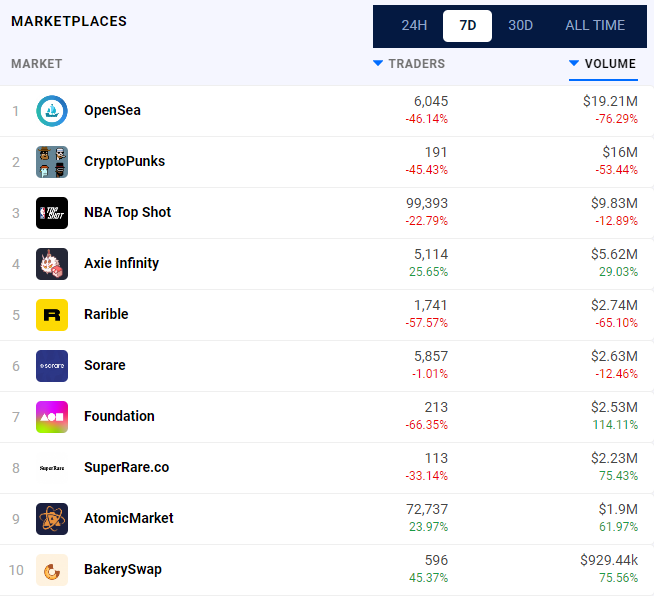Screen dimensions: 654x596
Task: Click the Rarible logo icon
Action: 52,315
